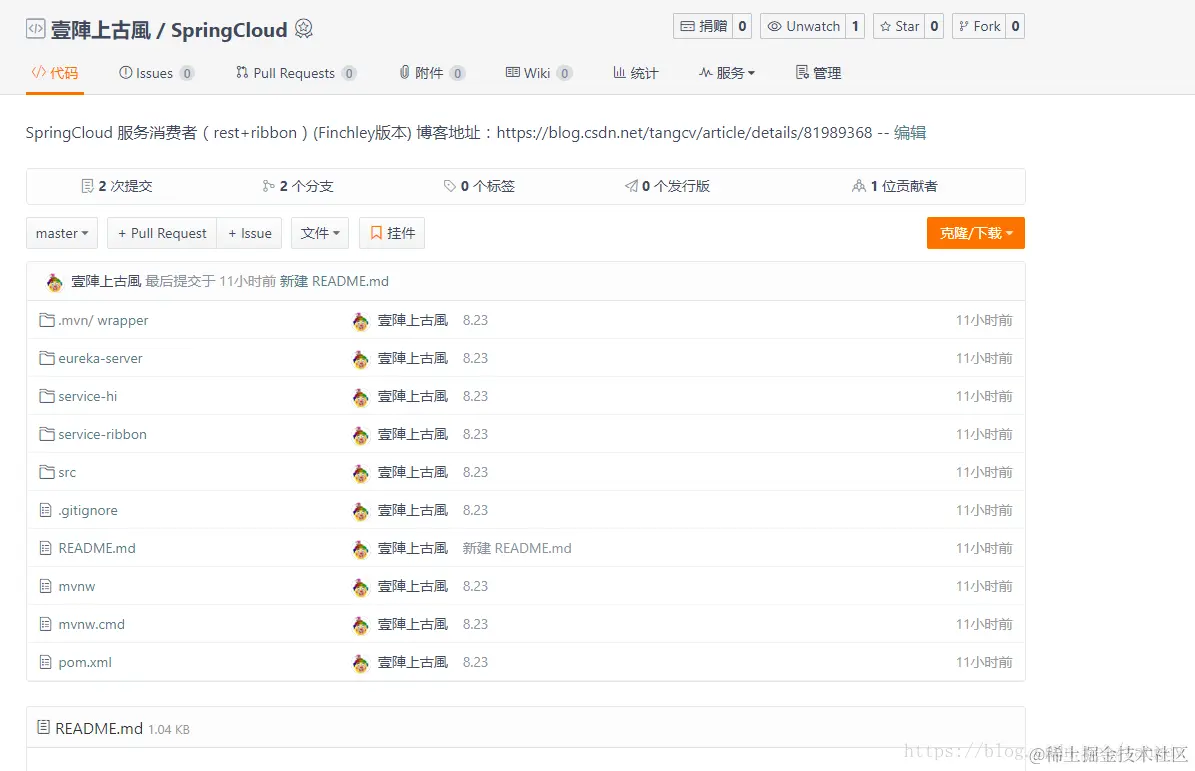Click the avatar in the .mvn/wrapper row

(360, 322)
